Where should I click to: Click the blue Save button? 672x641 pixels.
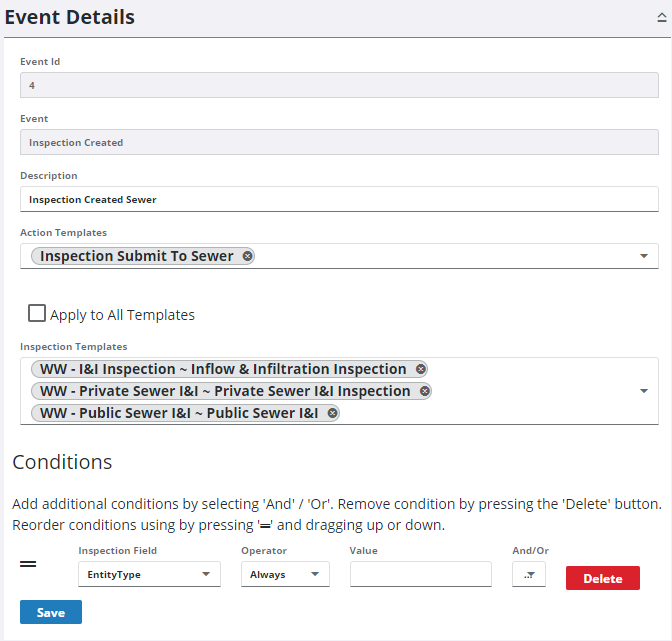[x=51, y=612]
